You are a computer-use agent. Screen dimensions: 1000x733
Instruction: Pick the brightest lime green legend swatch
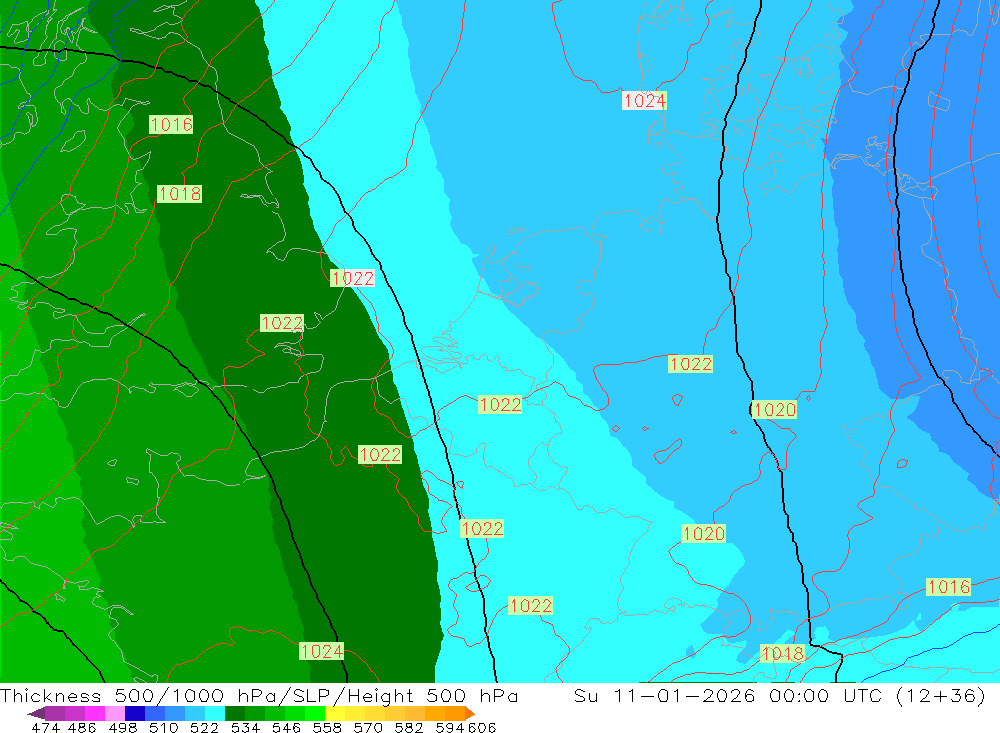coord(315,713)
